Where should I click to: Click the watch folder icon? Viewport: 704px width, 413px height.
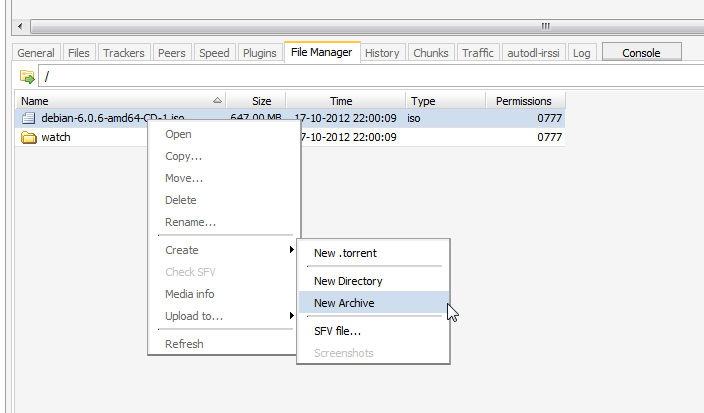(x=29, y=137)
